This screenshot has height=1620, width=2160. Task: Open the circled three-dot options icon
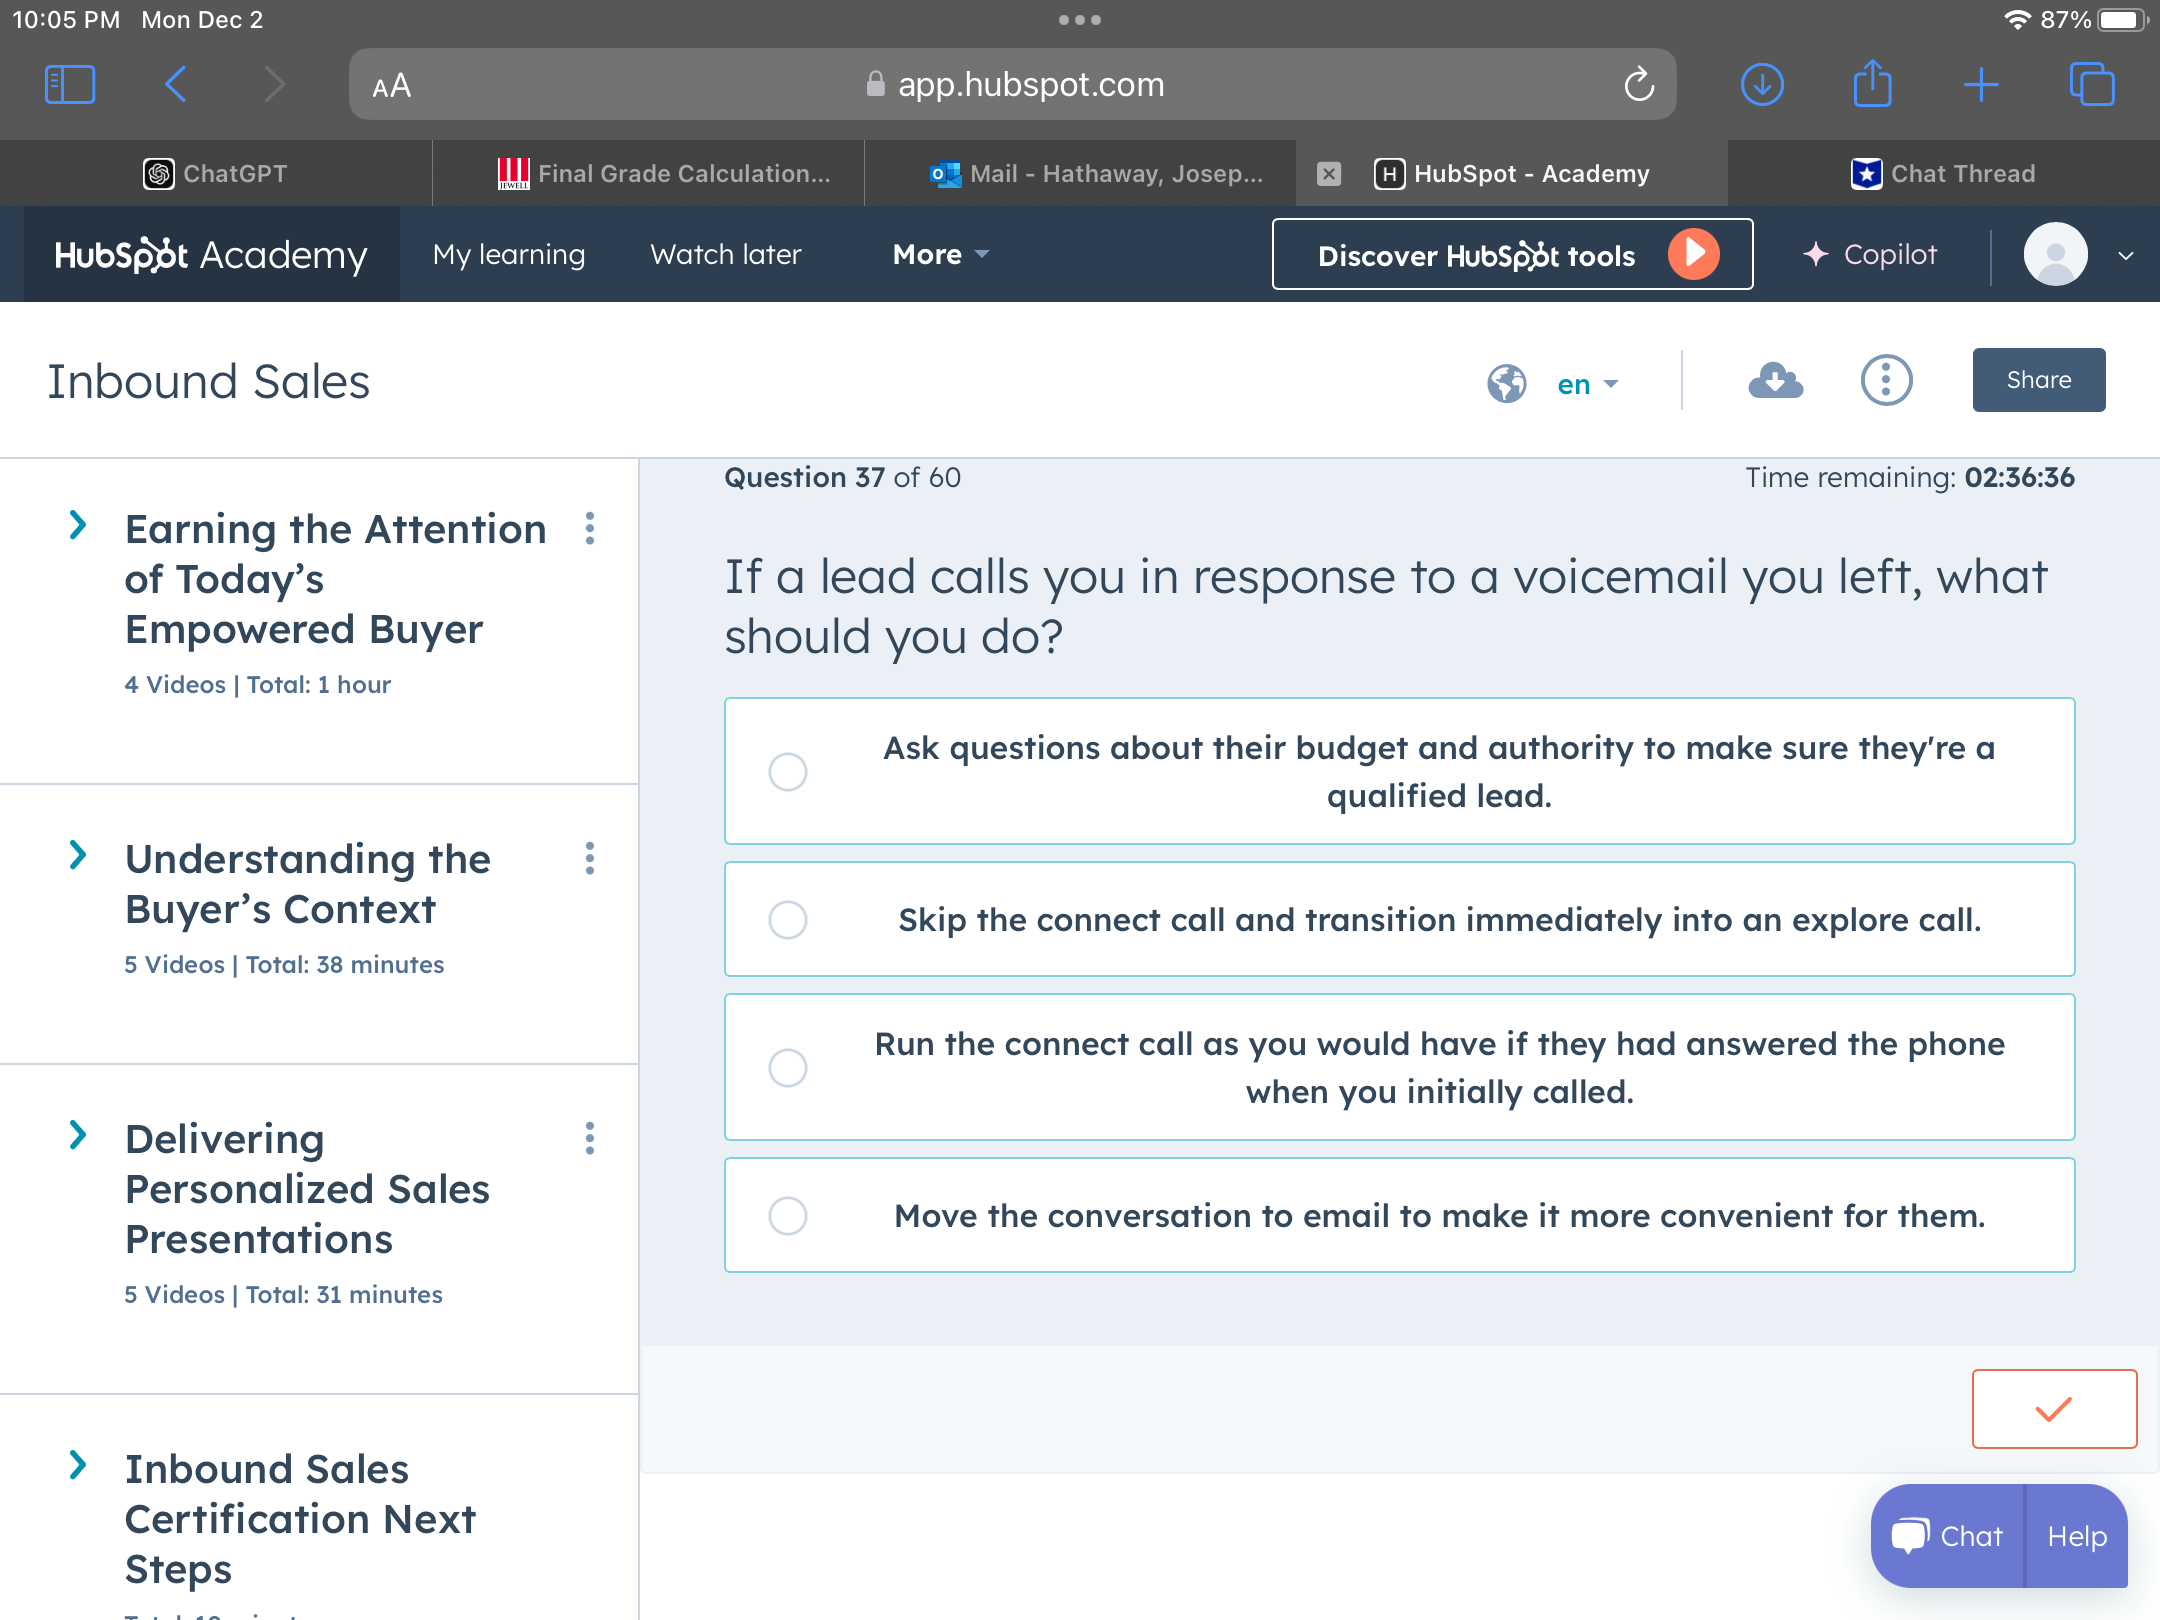click(x=1886, y=381)
